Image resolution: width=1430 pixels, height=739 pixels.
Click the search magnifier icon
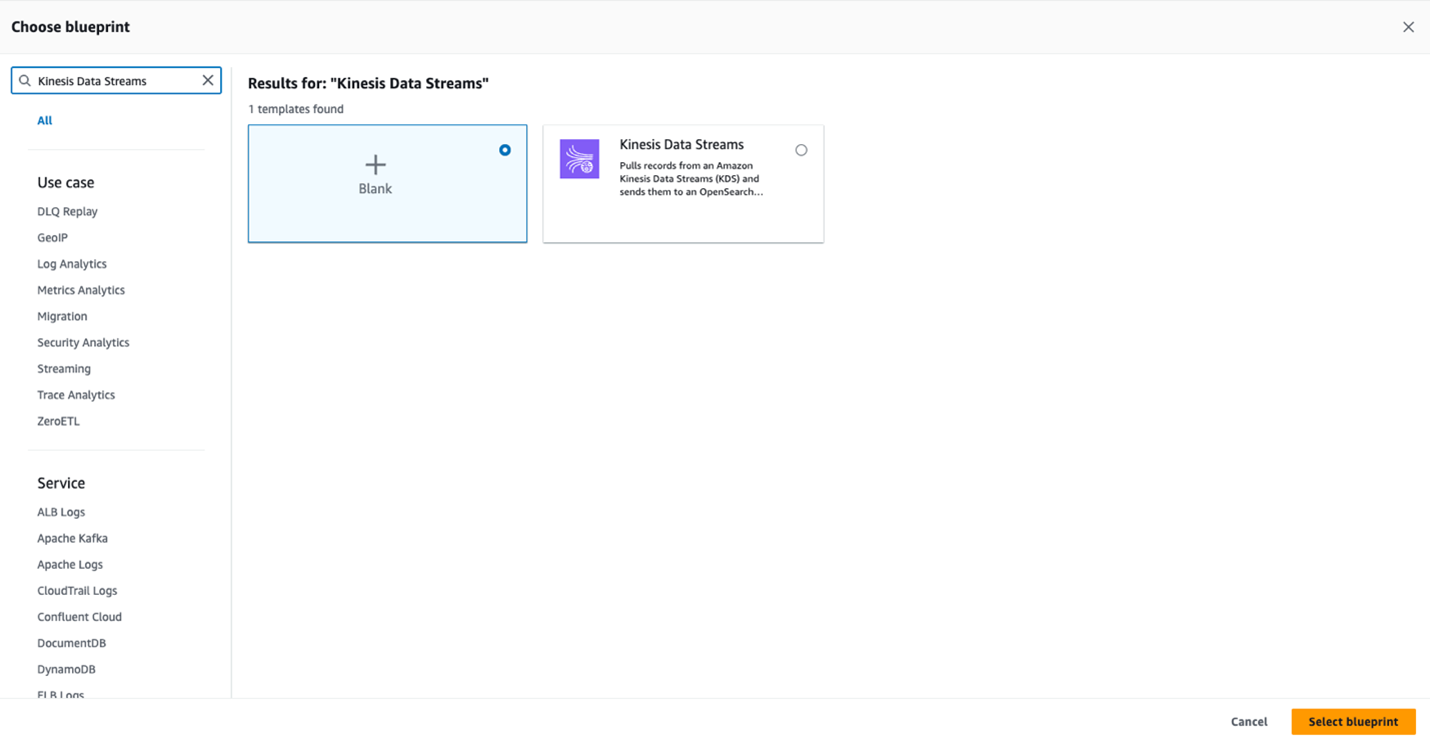[x=25, y=81]
